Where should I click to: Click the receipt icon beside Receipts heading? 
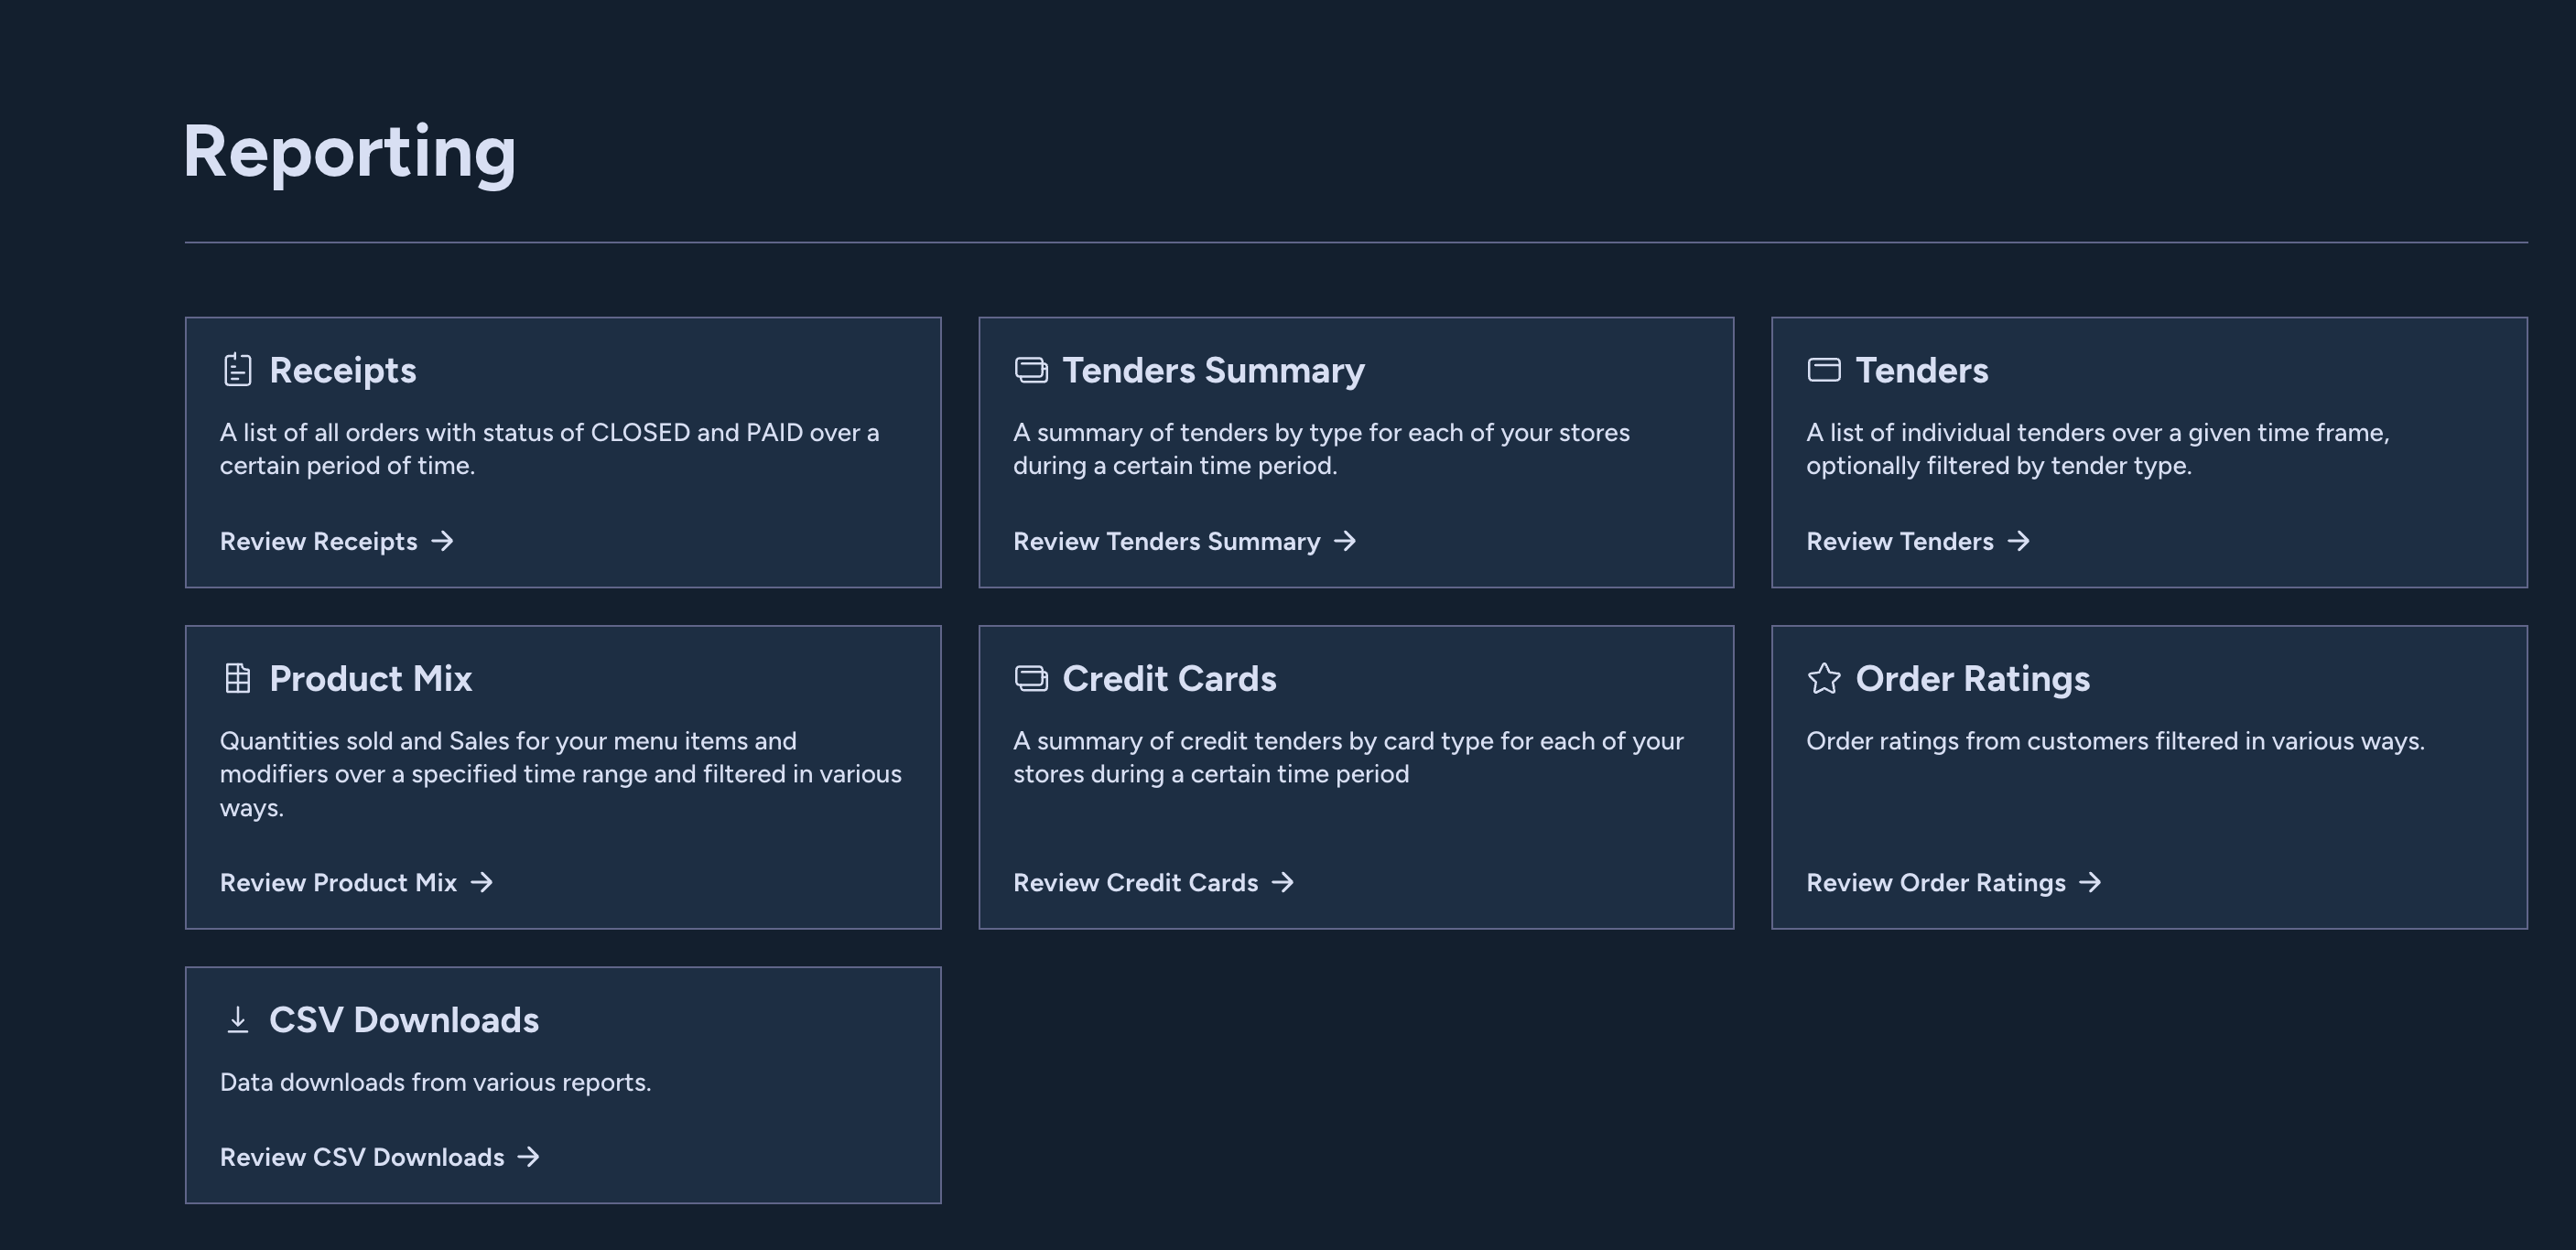pyautogui.click(x=237, y=370)
